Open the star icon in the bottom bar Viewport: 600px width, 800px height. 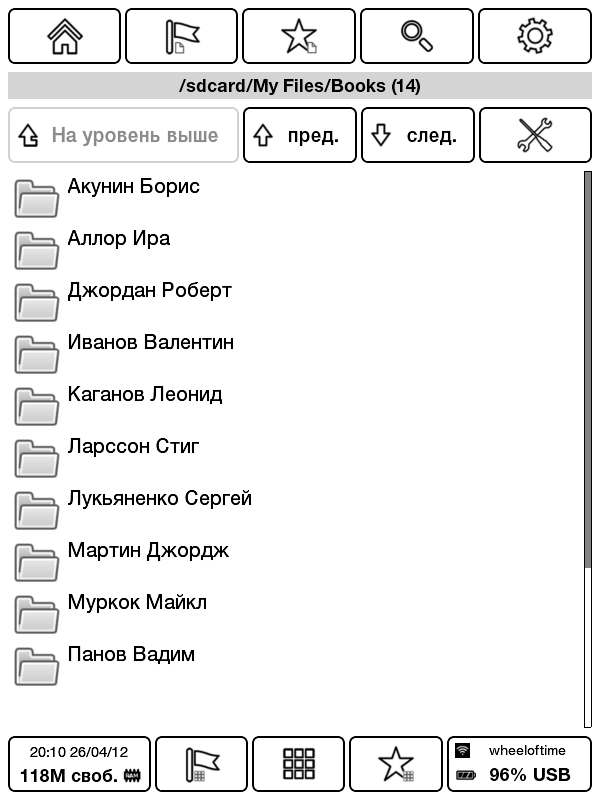coord(395,764)
